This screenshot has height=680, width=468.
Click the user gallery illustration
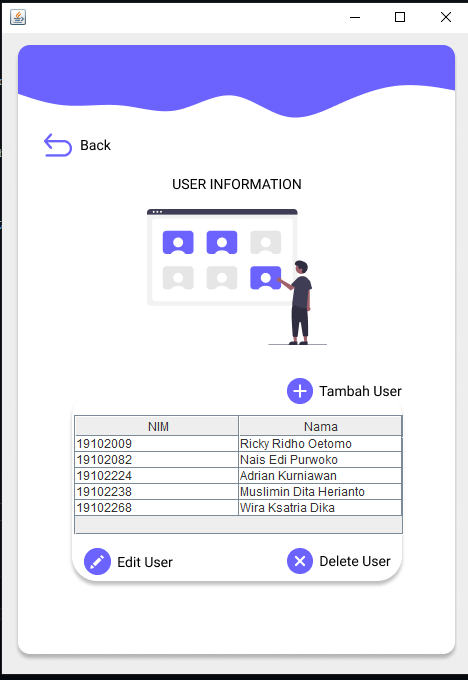tap(237, 277)
